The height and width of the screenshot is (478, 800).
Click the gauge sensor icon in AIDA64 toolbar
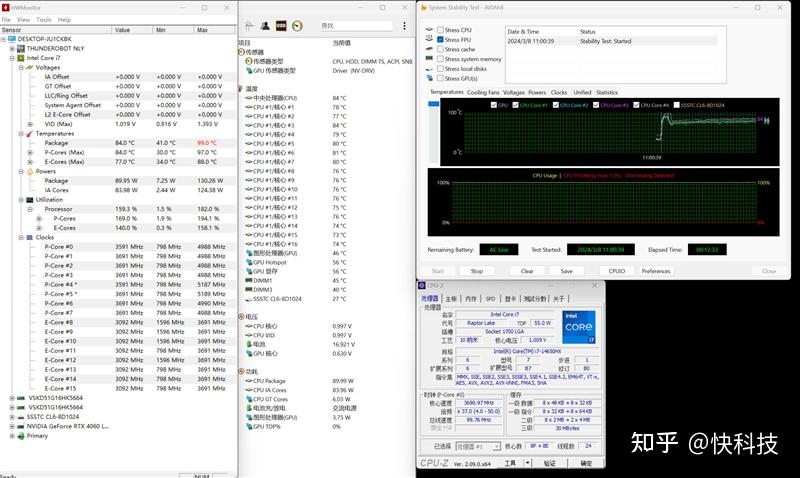pos(297,26)
